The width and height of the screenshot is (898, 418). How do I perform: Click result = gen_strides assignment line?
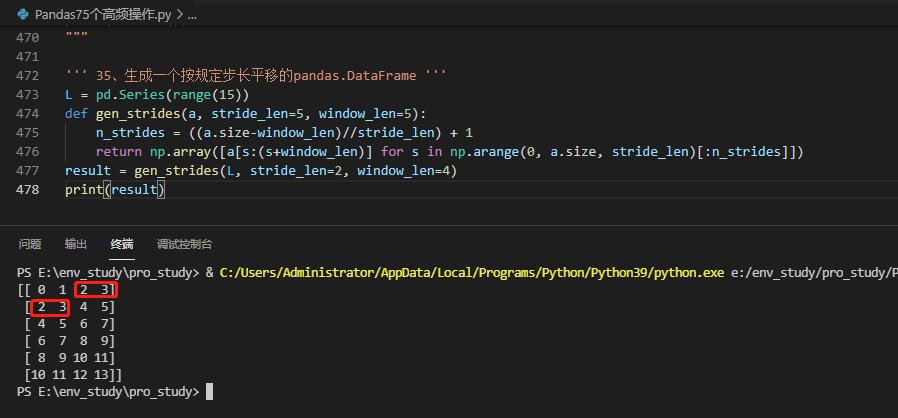pos(261,171)
